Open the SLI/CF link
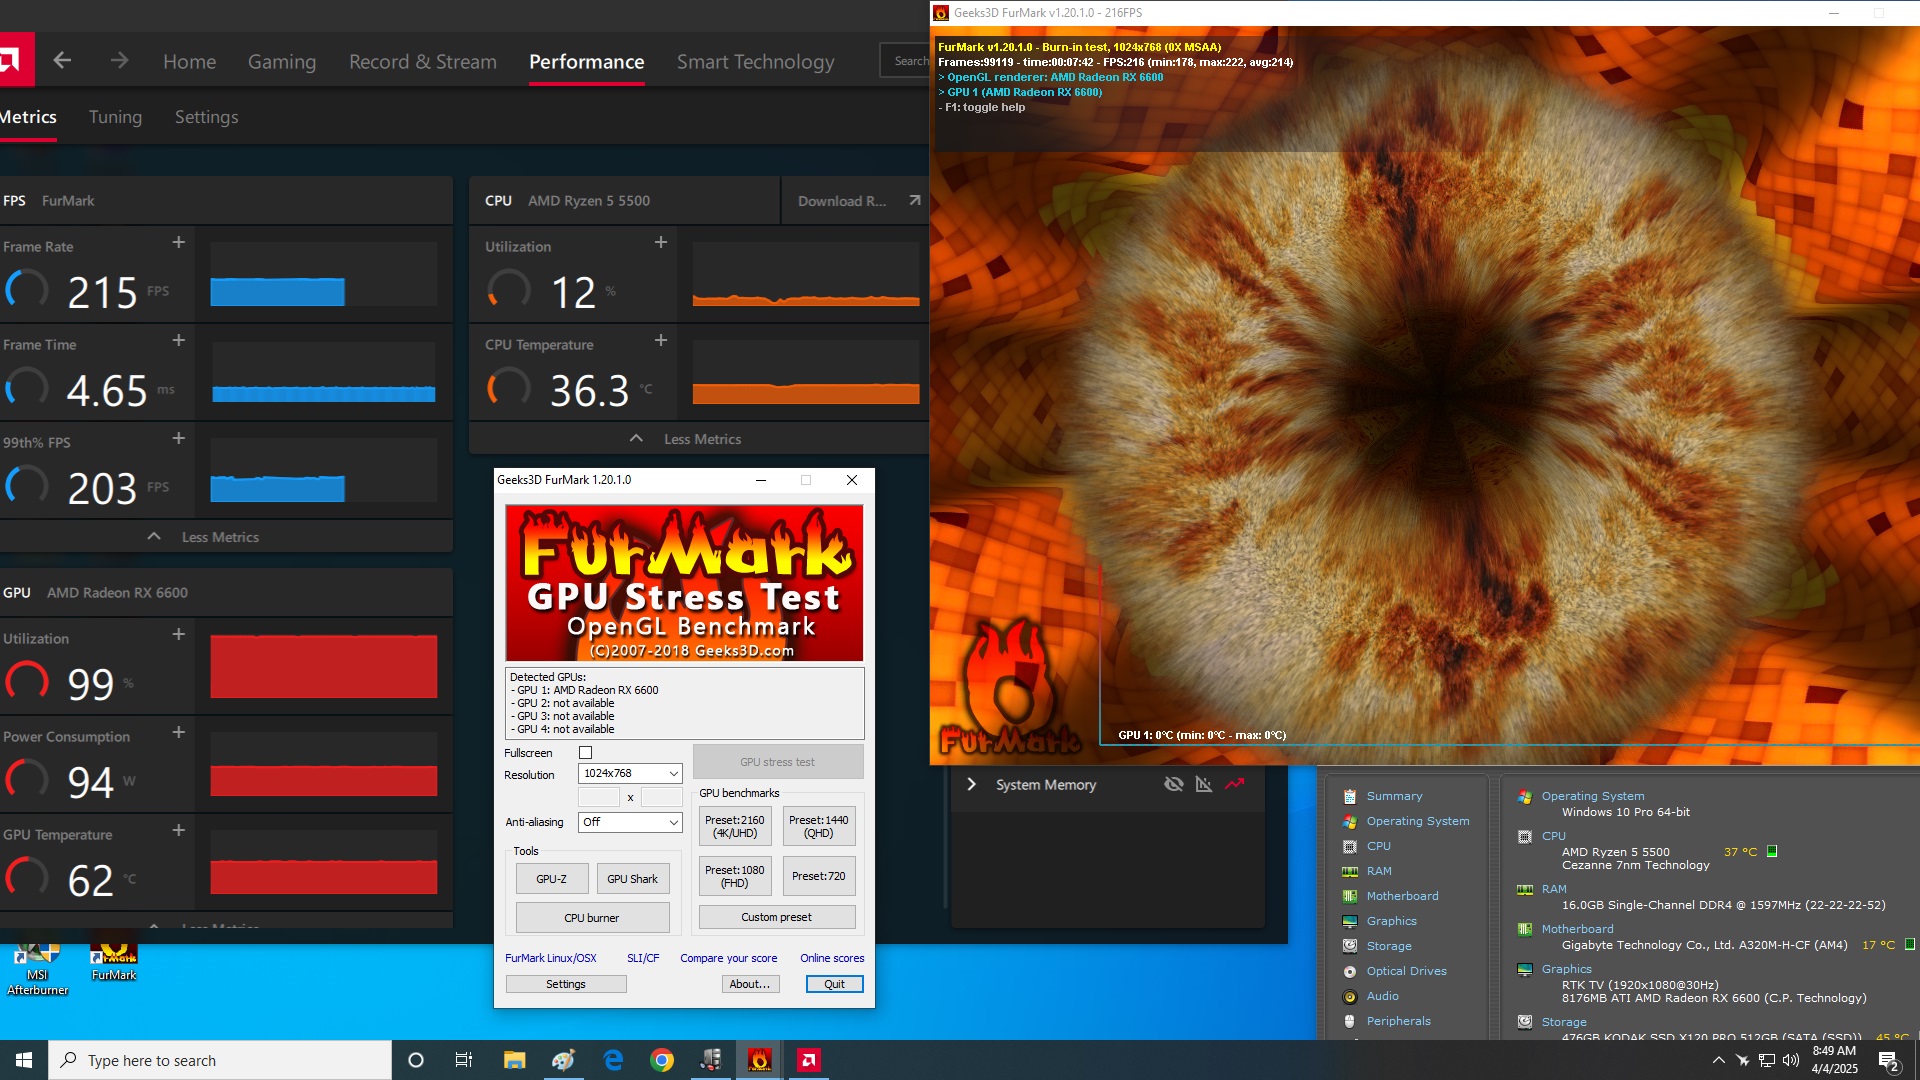Screen dimensions: 1920x1080 pos(643,958)
